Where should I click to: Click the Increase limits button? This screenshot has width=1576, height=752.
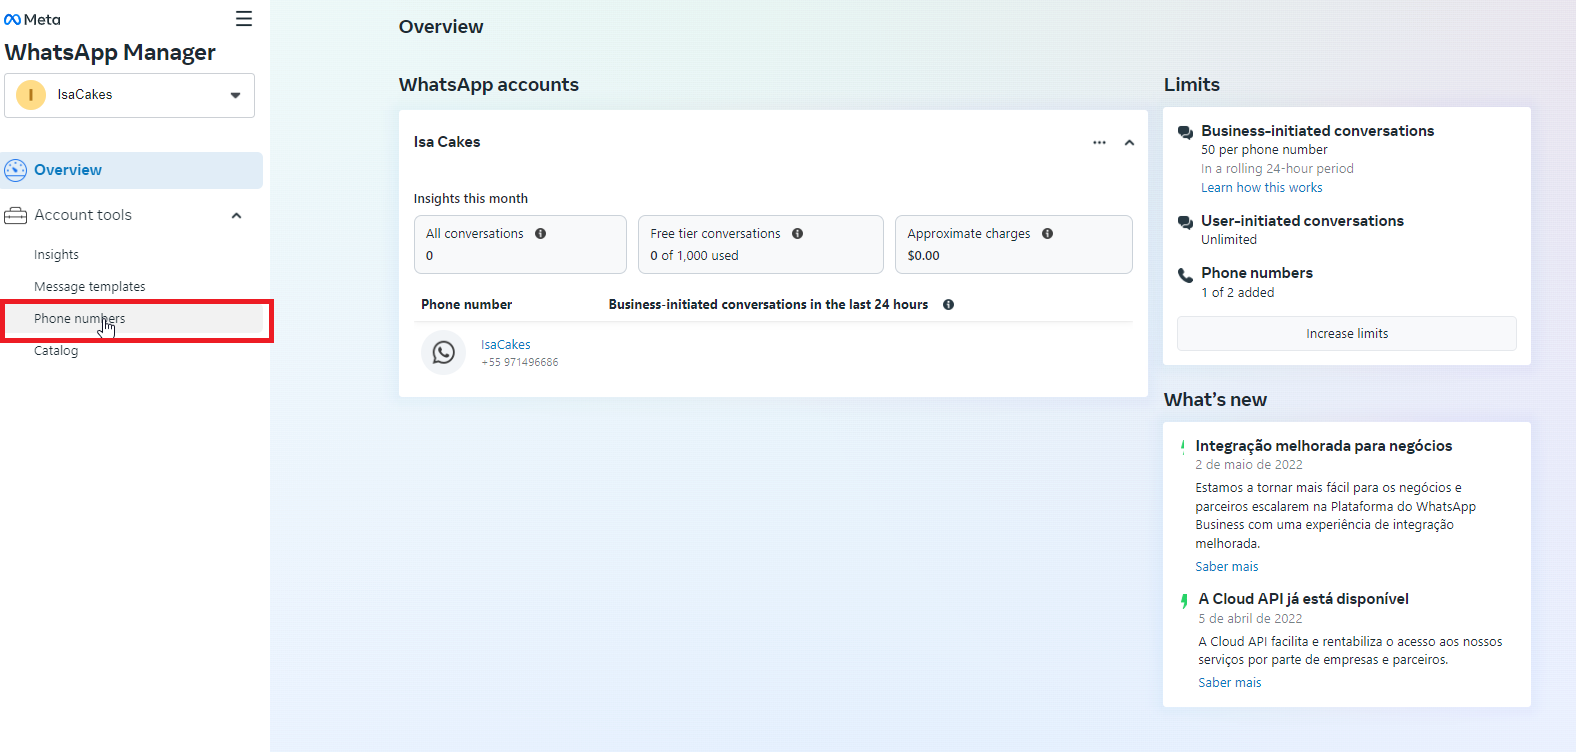1347,334
